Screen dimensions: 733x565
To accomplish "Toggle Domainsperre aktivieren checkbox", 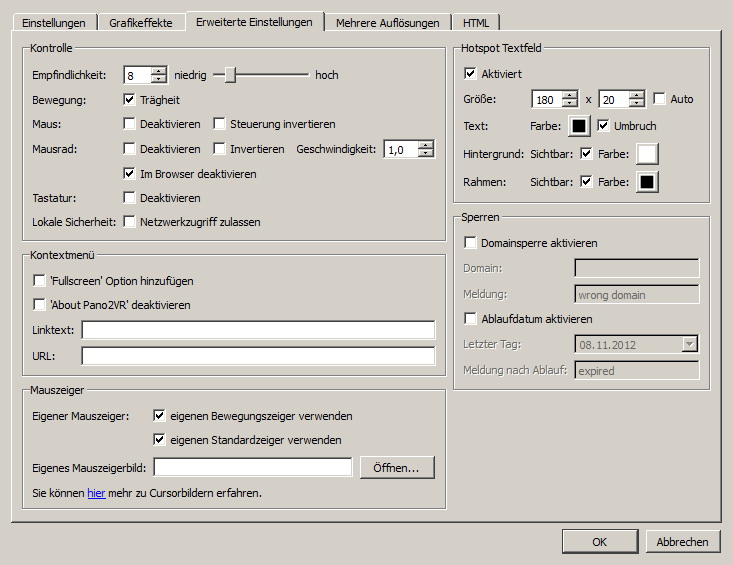I will (x=471, y=242).
